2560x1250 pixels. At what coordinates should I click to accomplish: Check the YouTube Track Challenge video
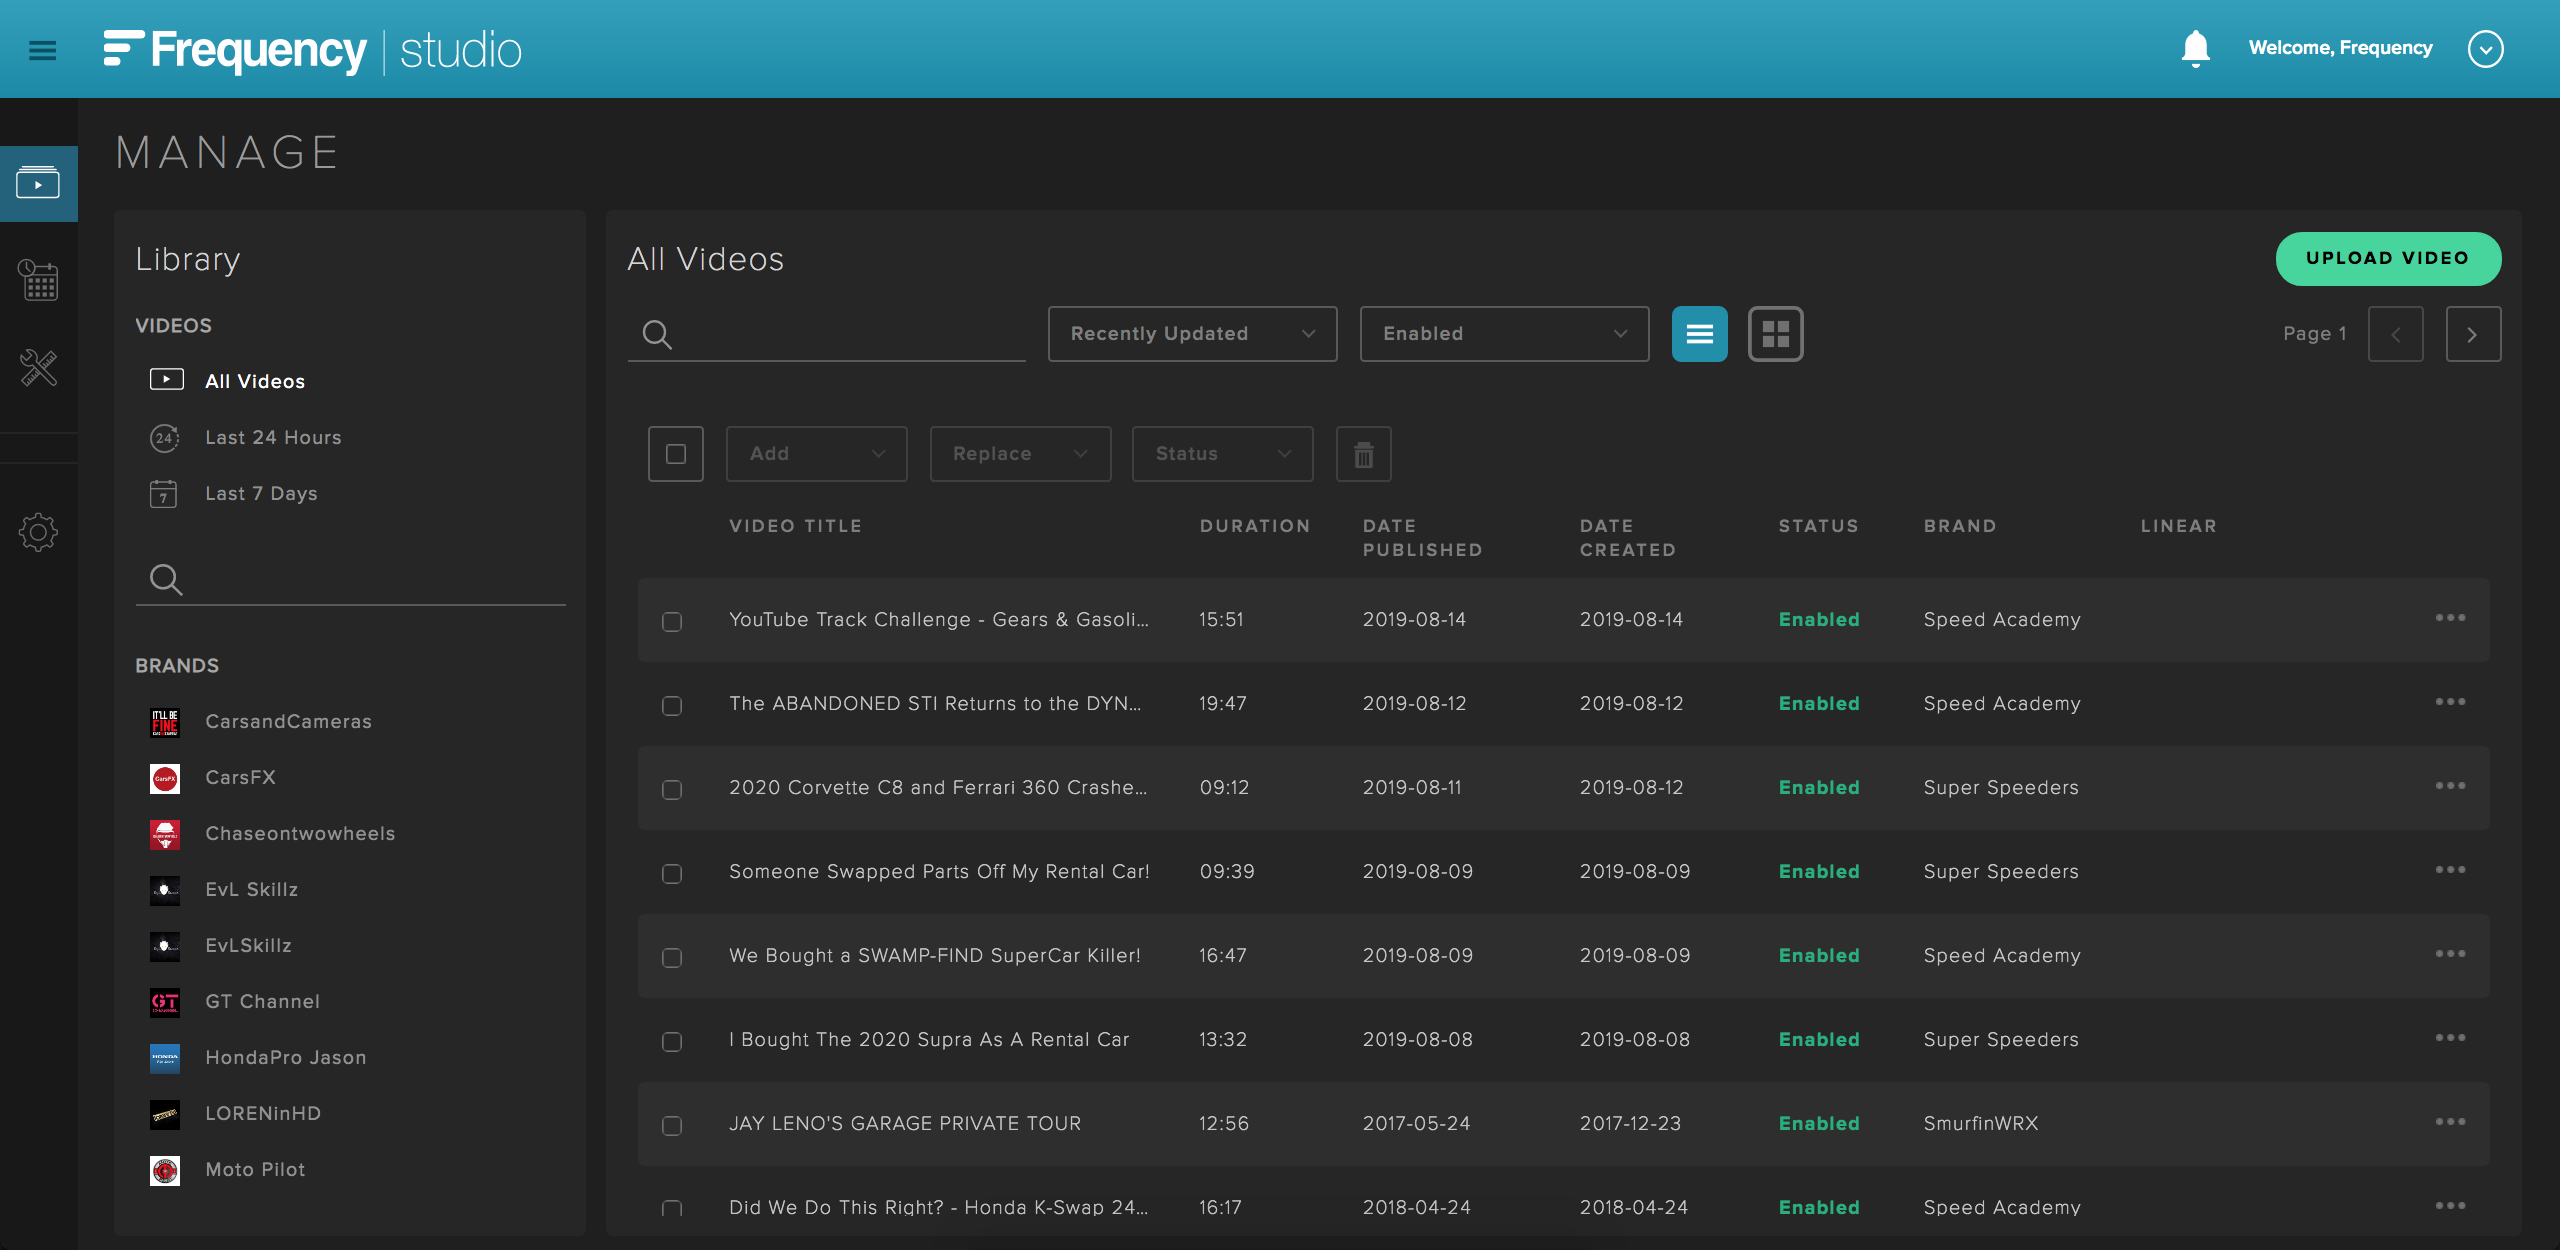click(x=672, y=622)
